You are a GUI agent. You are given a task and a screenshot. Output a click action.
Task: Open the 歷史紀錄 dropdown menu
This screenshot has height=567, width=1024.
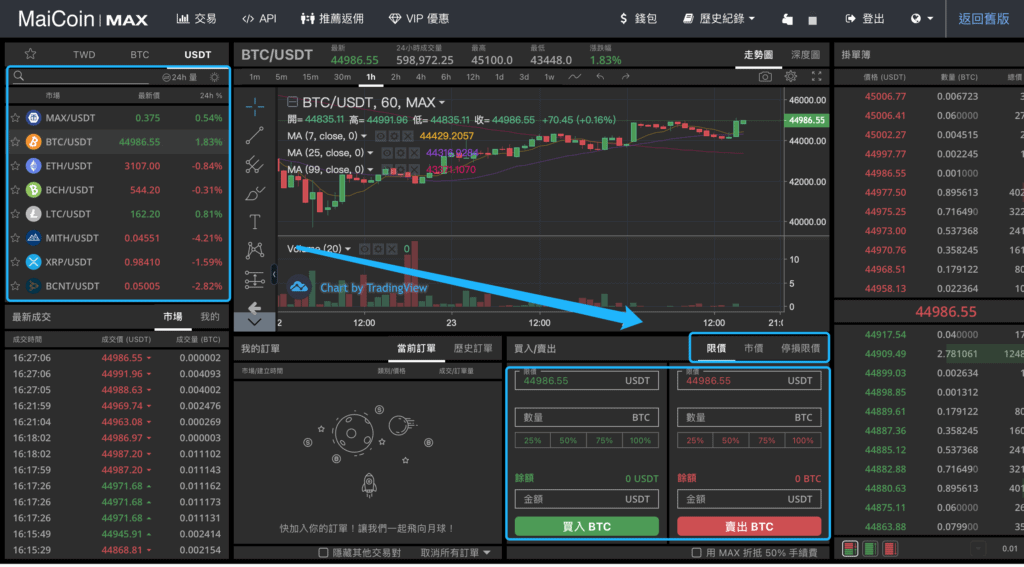click(718, 19)
